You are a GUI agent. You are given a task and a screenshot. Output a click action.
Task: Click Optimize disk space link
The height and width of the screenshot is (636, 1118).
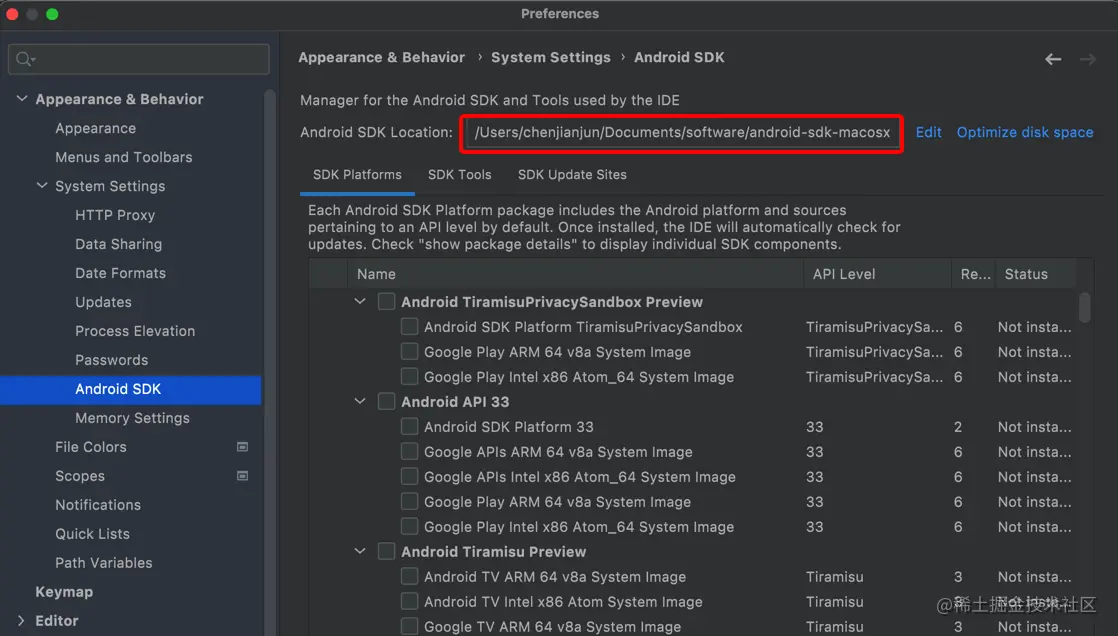(1025, 133)
